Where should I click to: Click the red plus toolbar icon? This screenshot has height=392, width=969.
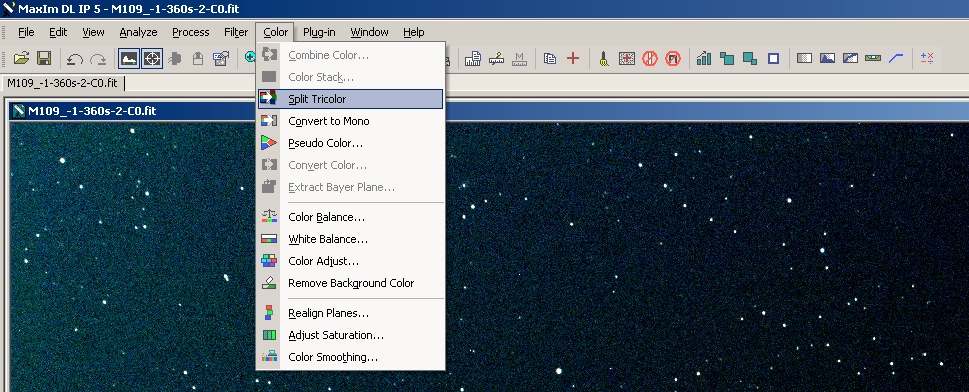(x=573, y=58)
